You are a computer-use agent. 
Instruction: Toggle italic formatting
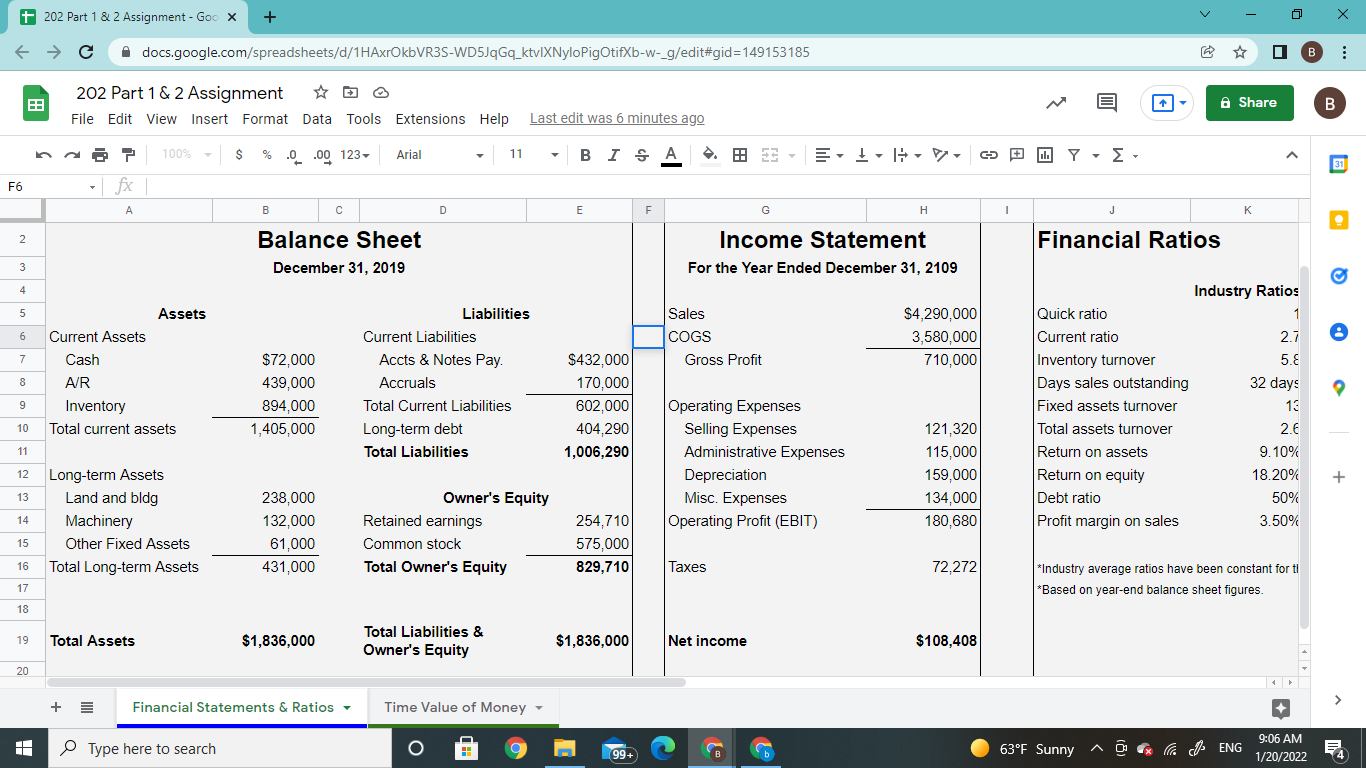613,155
